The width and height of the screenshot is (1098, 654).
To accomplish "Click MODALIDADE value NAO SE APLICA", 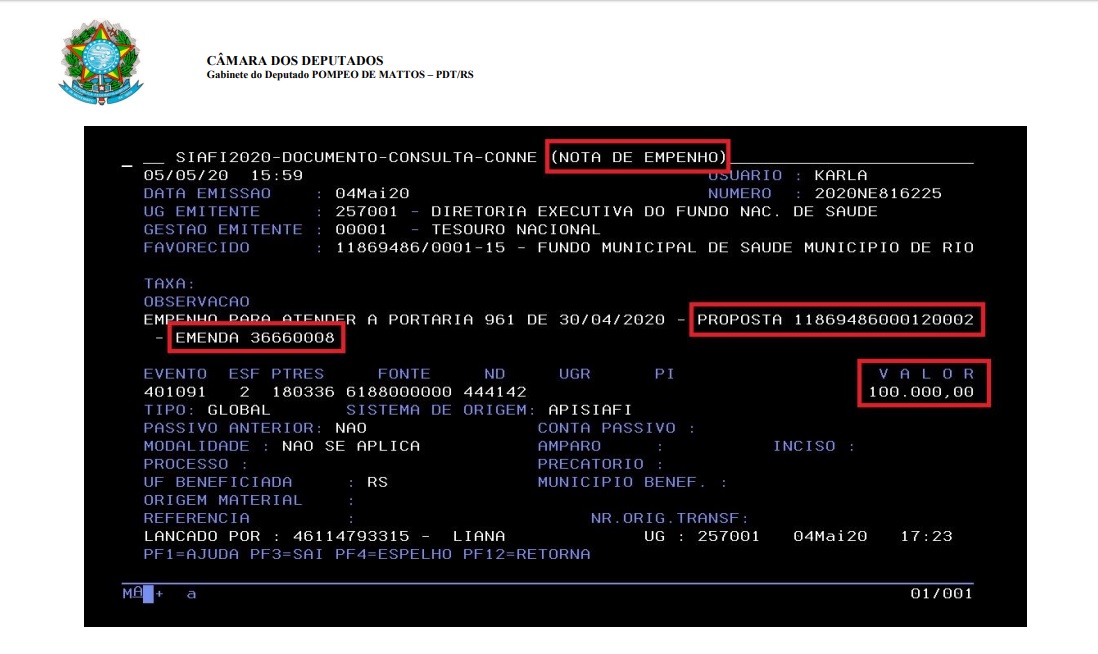I will tap(351, 447).
